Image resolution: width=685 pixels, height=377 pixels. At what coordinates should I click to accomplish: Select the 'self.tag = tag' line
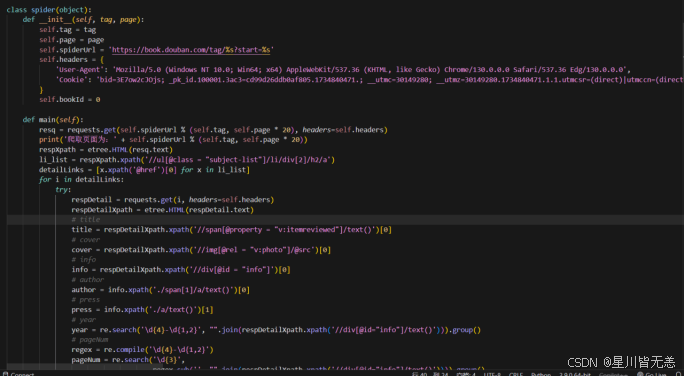[x=68, y=30]
